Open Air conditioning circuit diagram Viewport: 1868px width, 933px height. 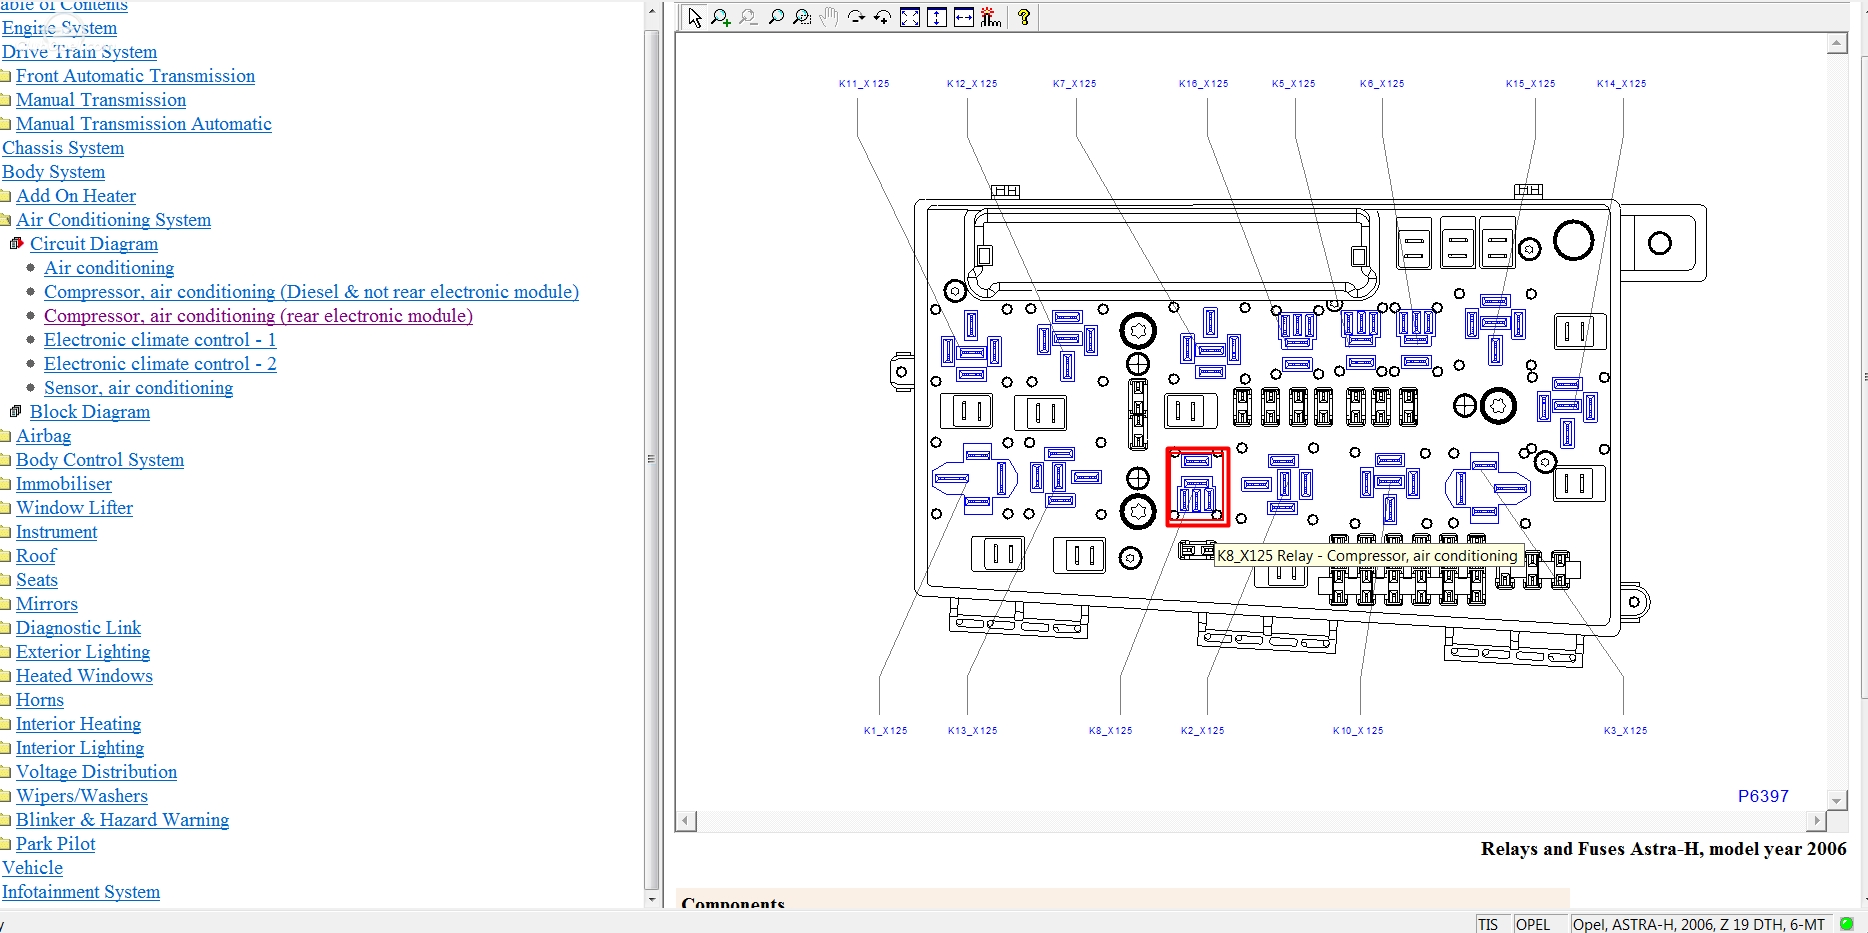click(109, 268)
